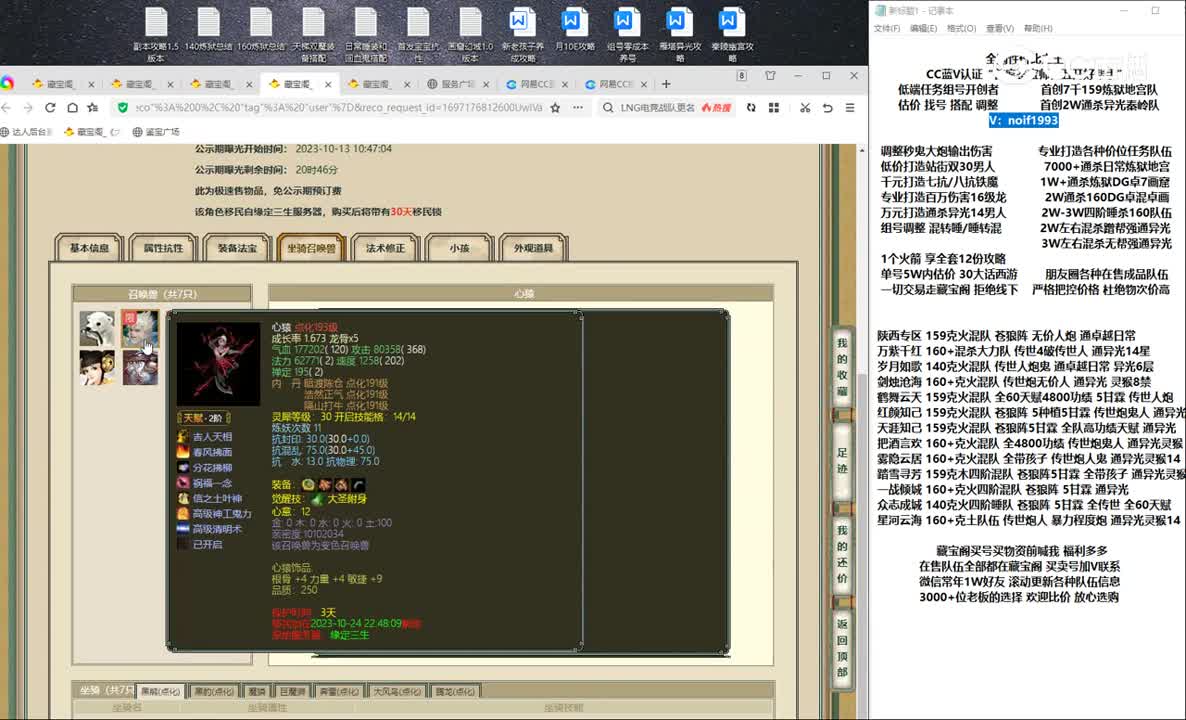
Task: Click the browser address bar URL
Action: (339, 107)
